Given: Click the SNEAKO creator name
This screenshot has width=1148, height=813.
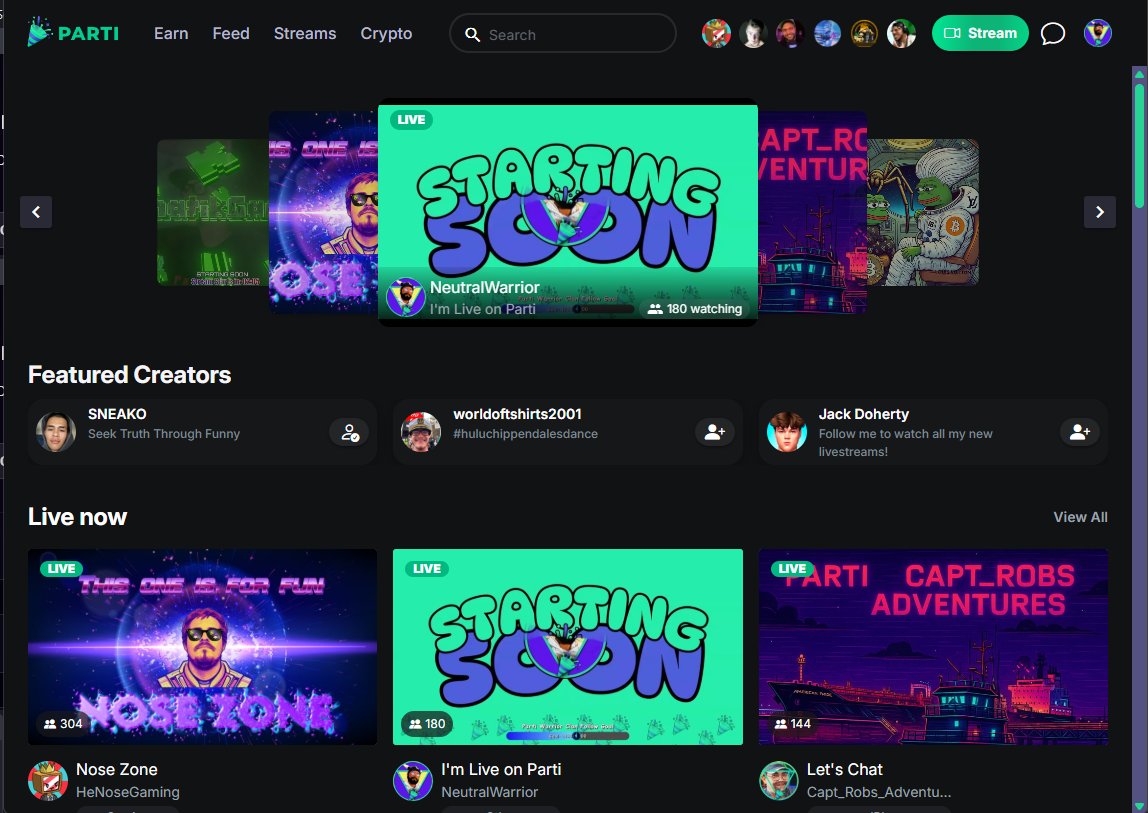Looking at the screenshot, I should coord(117,414).
